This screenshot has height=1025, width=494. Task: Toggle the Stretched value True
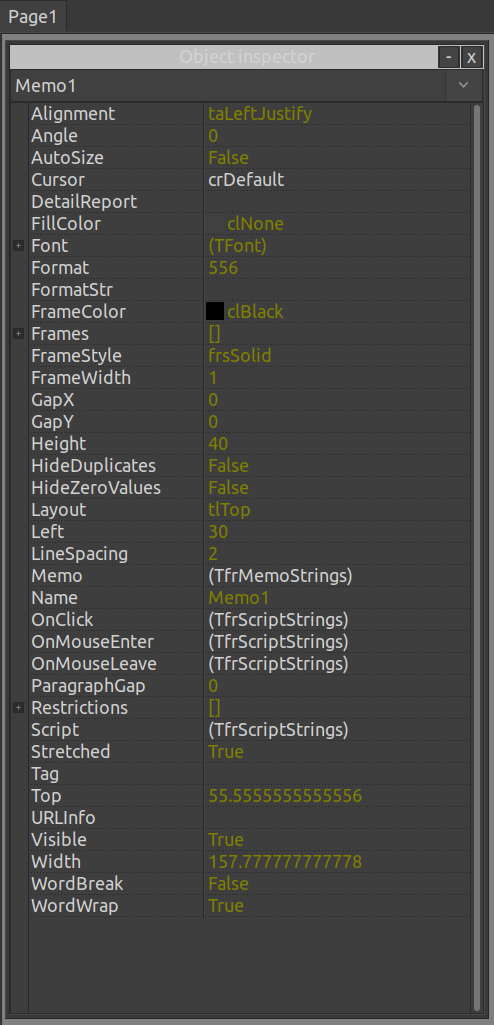226,752
